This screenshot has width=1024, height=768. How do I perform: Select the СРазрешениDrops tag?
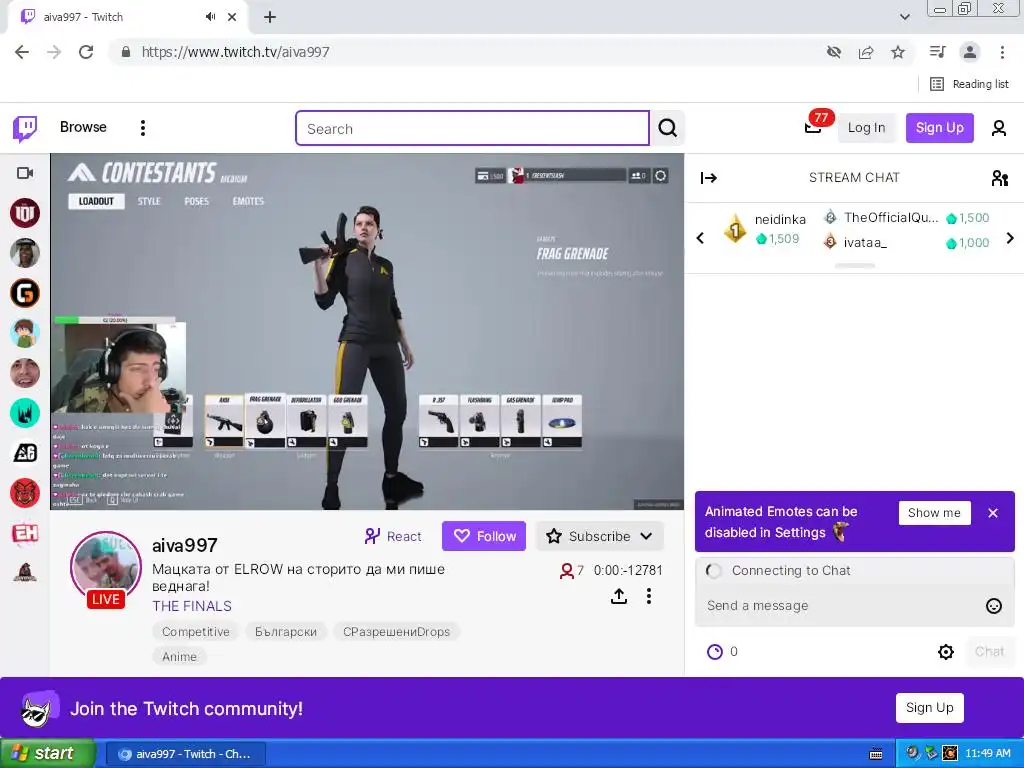[396, 632]
